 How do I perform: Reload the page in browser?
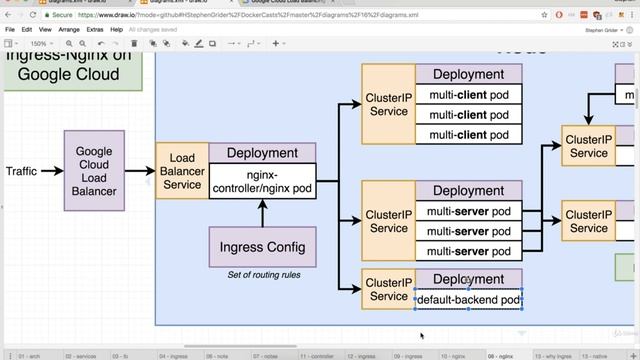33,15
